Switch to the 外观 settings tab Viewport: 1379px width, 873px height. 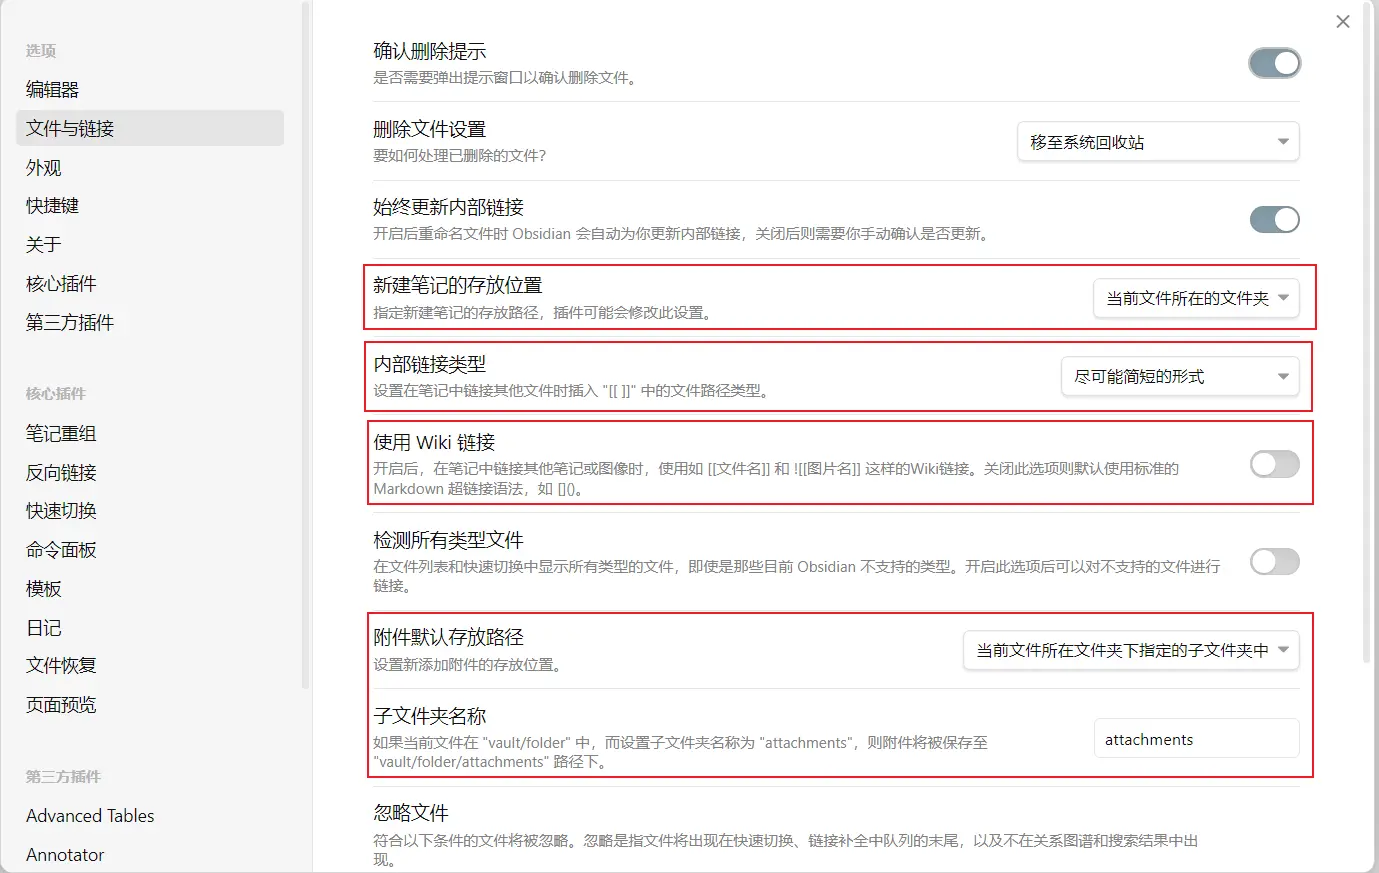click(44, 168)
